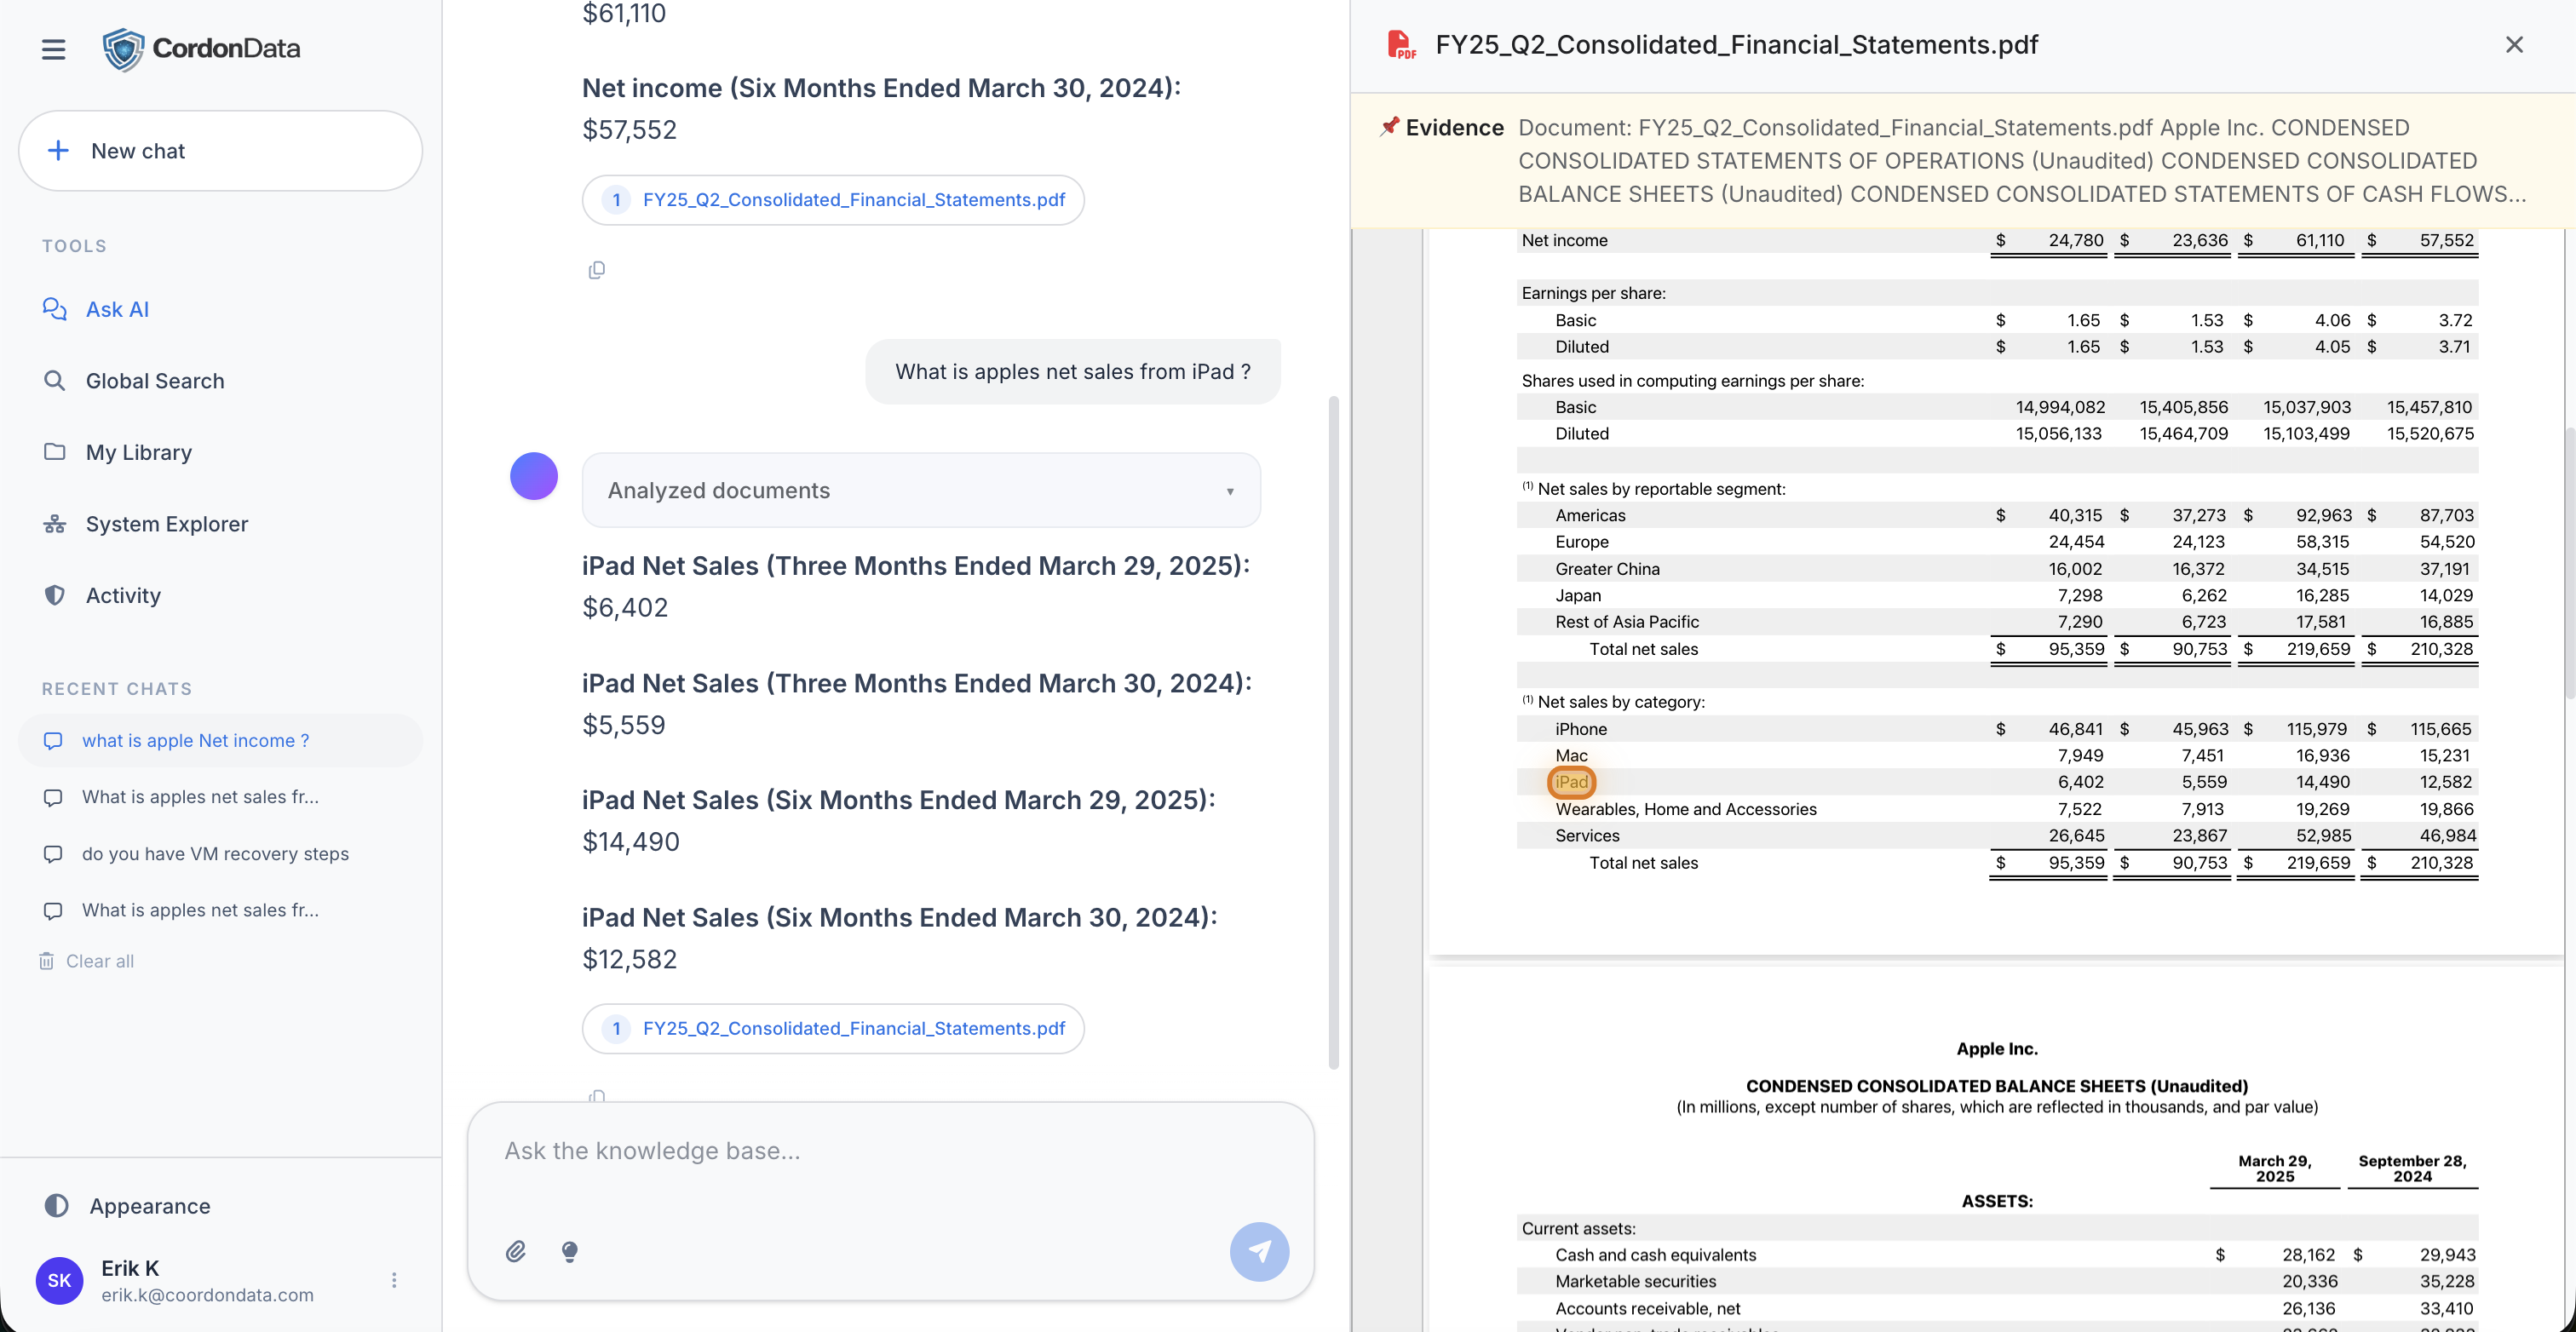Click the paperclip attach file icon
This screenshot has width=2576, height=1332.
tap(515, 1251)
